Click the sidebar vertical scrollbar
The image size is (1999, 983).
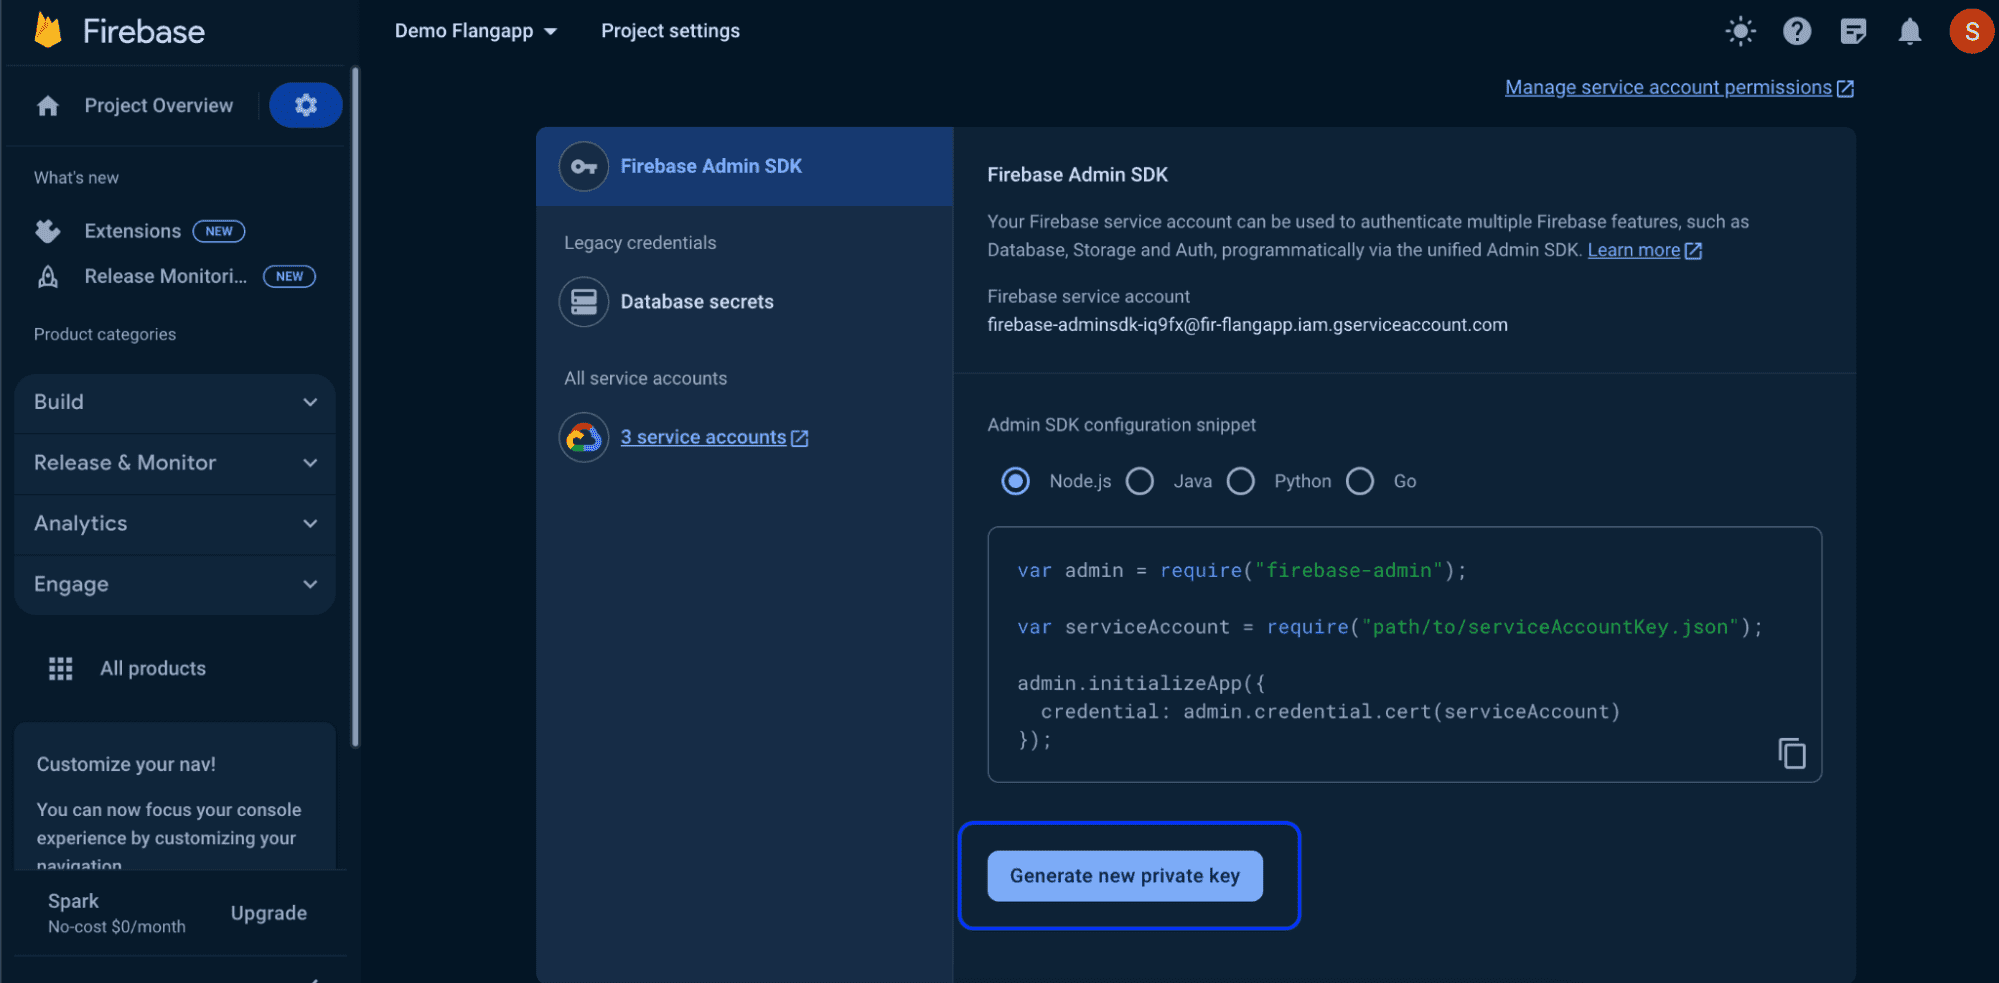[355, 400]
